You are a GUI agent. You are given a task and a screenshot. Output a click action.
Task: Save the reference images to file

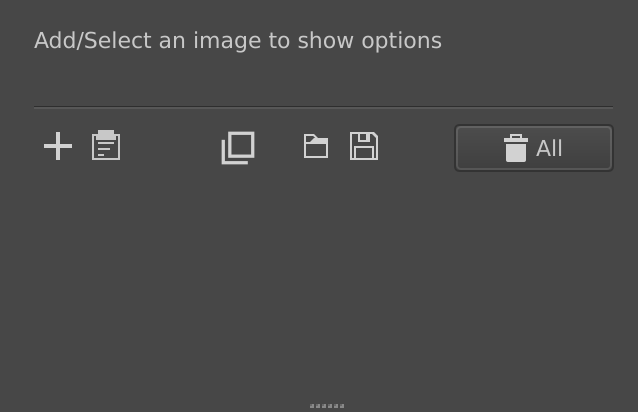(364, 146)
